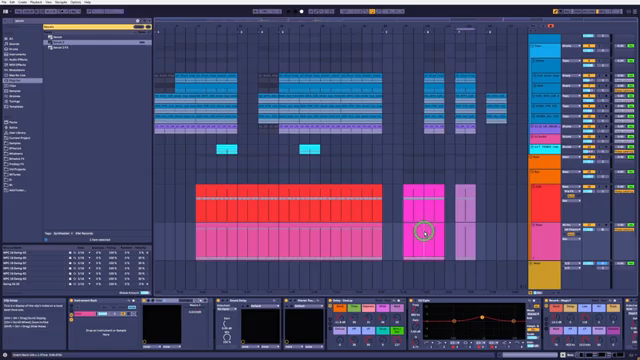Clear the browser search with the round button
The image size is (640, 360).
point(138,21)
